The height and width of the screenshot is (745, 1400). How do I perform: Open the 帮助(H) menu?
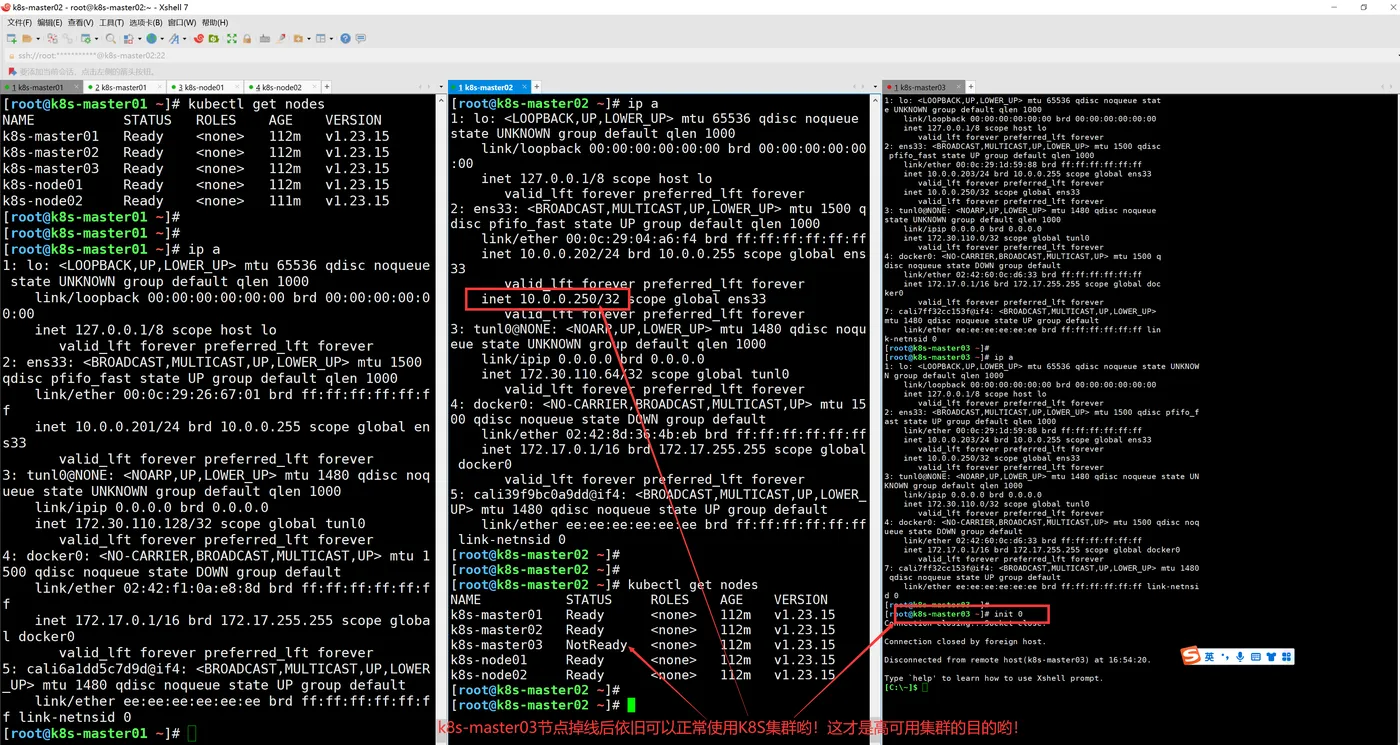tap(215, 22)
